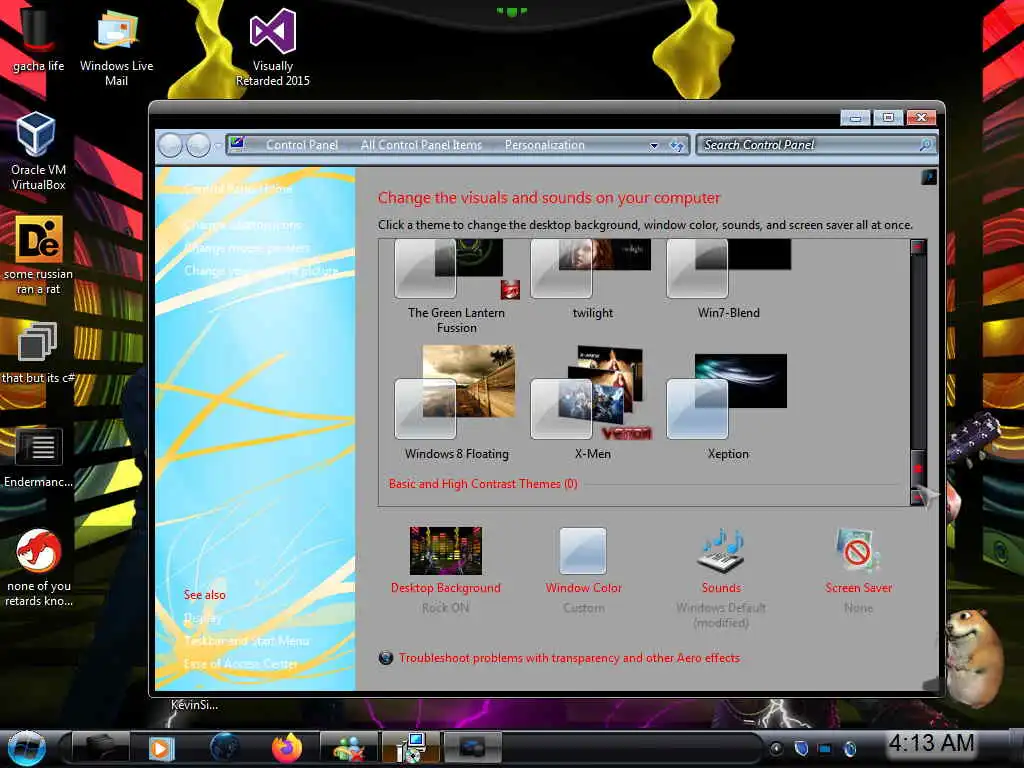Open the Start menu orb
The image size is (1024, 768).
(27, 748)
